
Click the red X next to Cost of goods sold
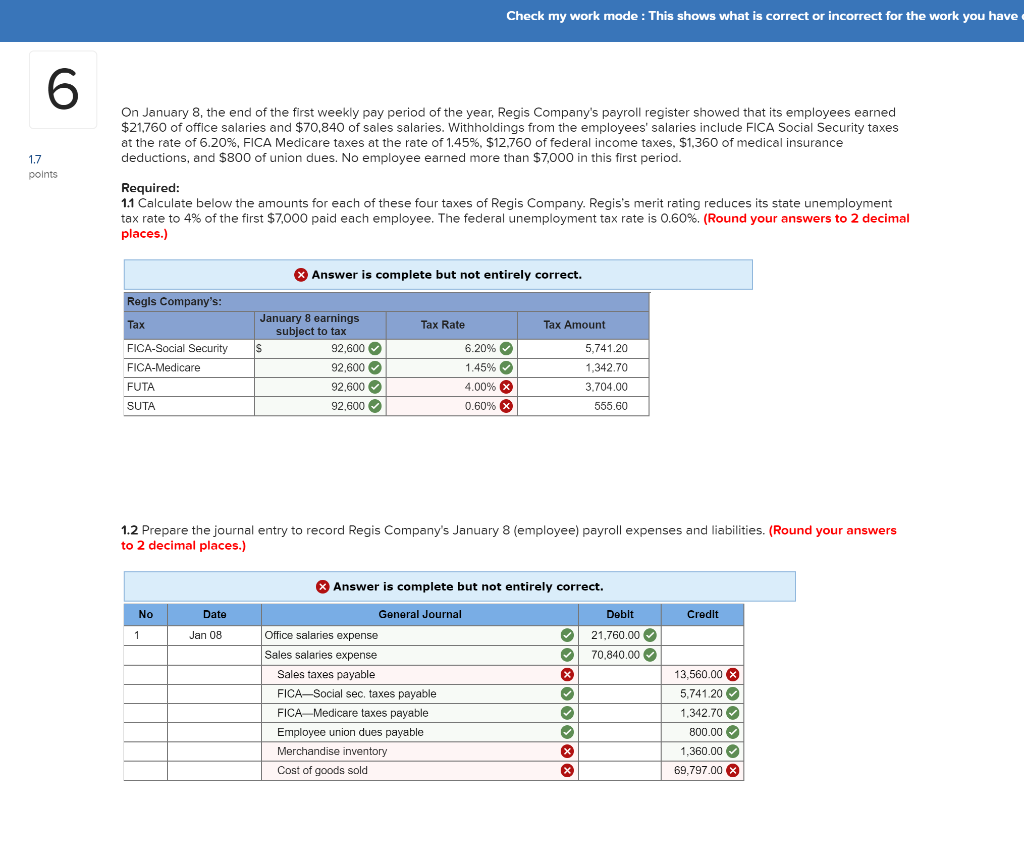tap(567, 770)
